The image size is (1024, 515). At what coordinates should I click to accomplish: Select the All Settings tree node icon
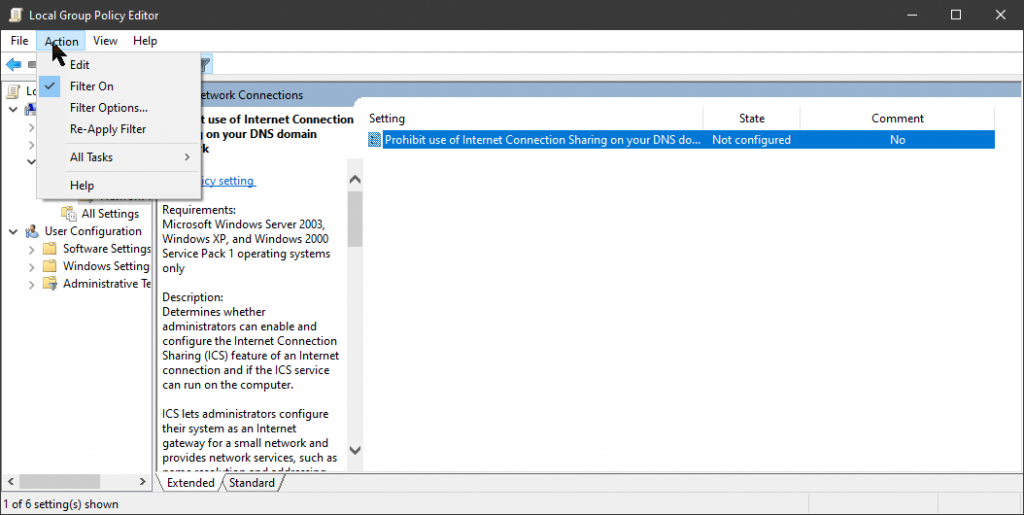click(68, 213)
